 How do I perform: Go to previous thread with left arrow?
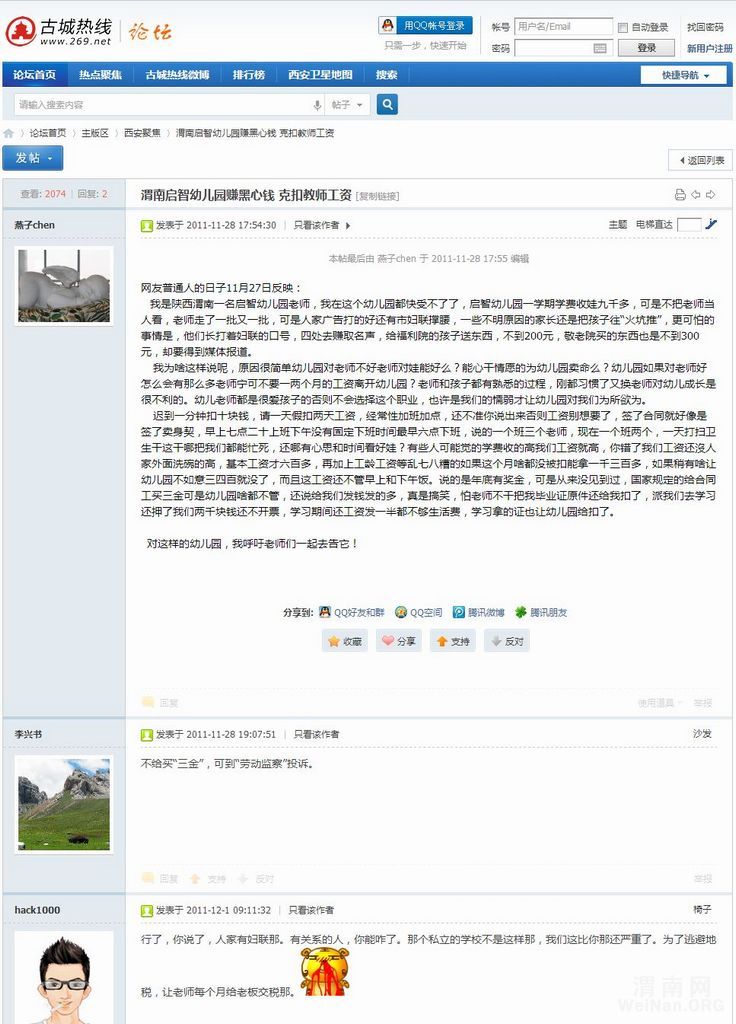(x=696, y=195)
